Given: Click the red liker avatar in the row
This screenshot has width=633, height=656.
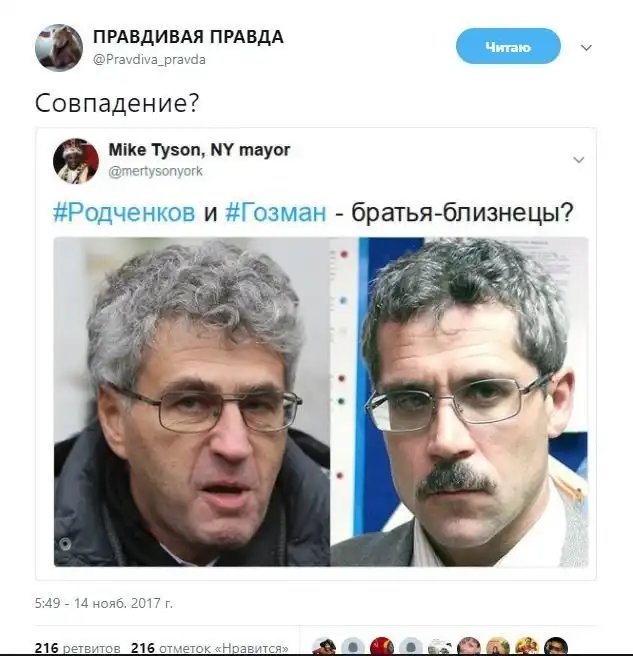Looking at the screenshot, I should point(382,647).
